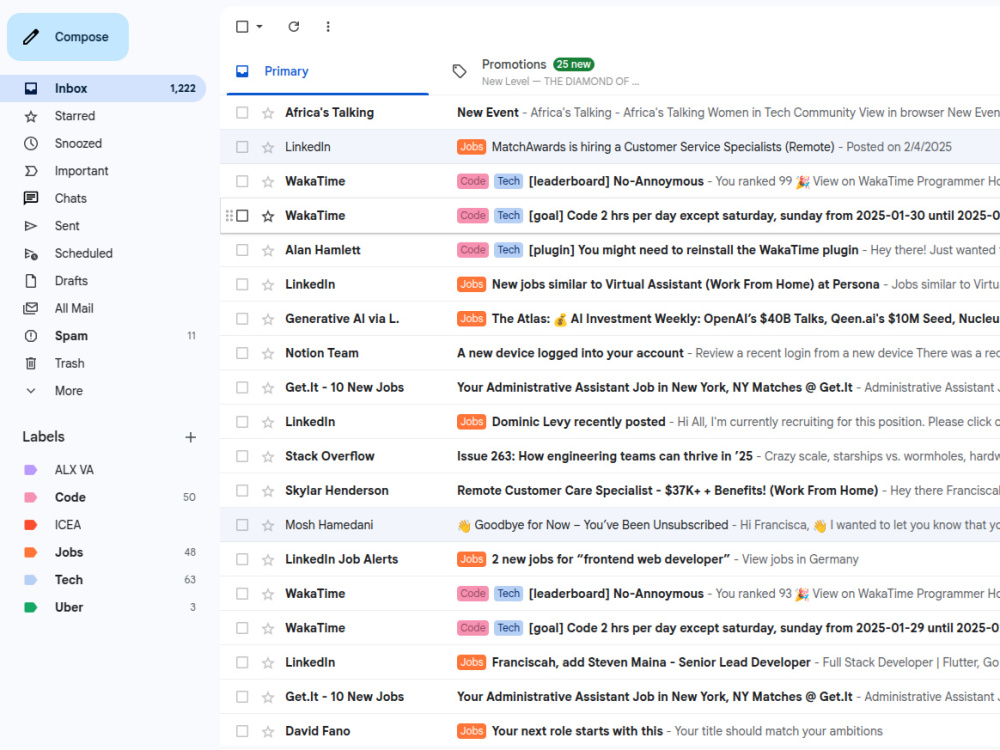
Task: Click the Important marker icon in sidebar
Action: coord(31,171)
